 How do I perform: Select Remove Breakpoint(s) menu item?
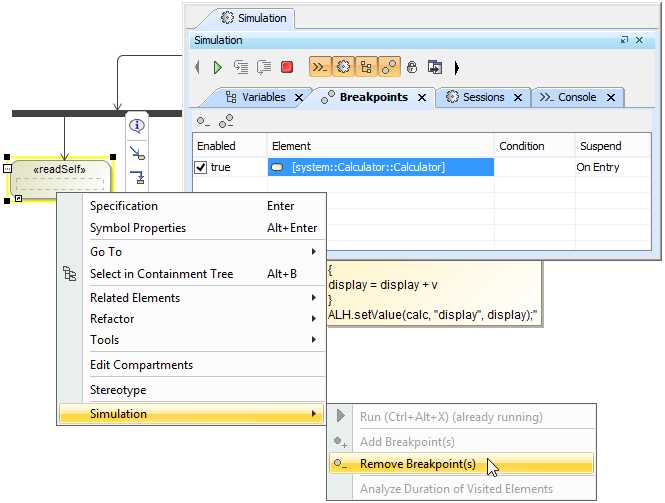[x=417, y=464]
